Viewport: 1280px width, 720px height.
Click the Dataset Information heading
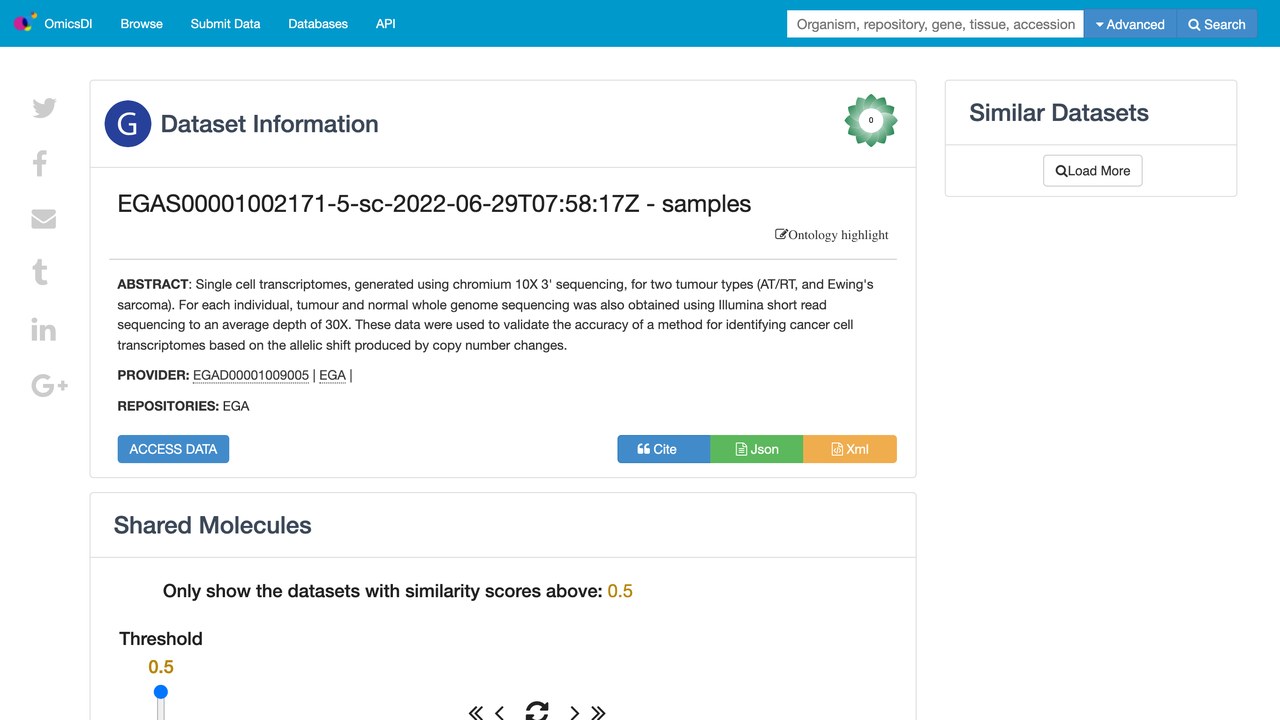tap(270, 124)
